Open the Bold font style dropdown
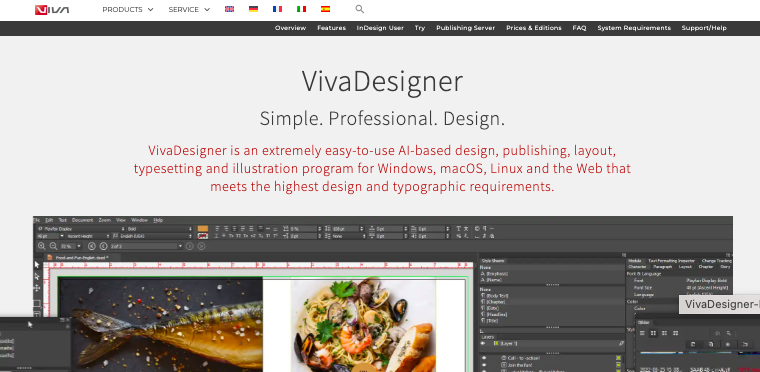This screenshot has width=760, height=372. pos(159,228)
